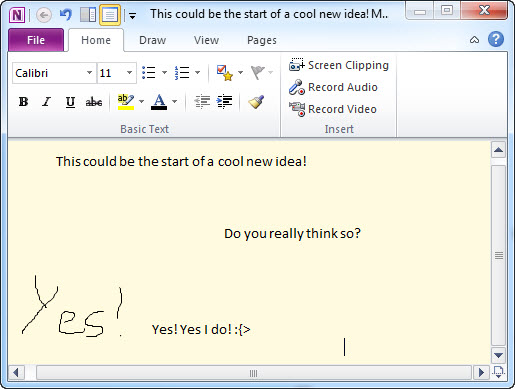The image size is (515, 389).
Task: Apply bullet list formatting
Action: 149,72
